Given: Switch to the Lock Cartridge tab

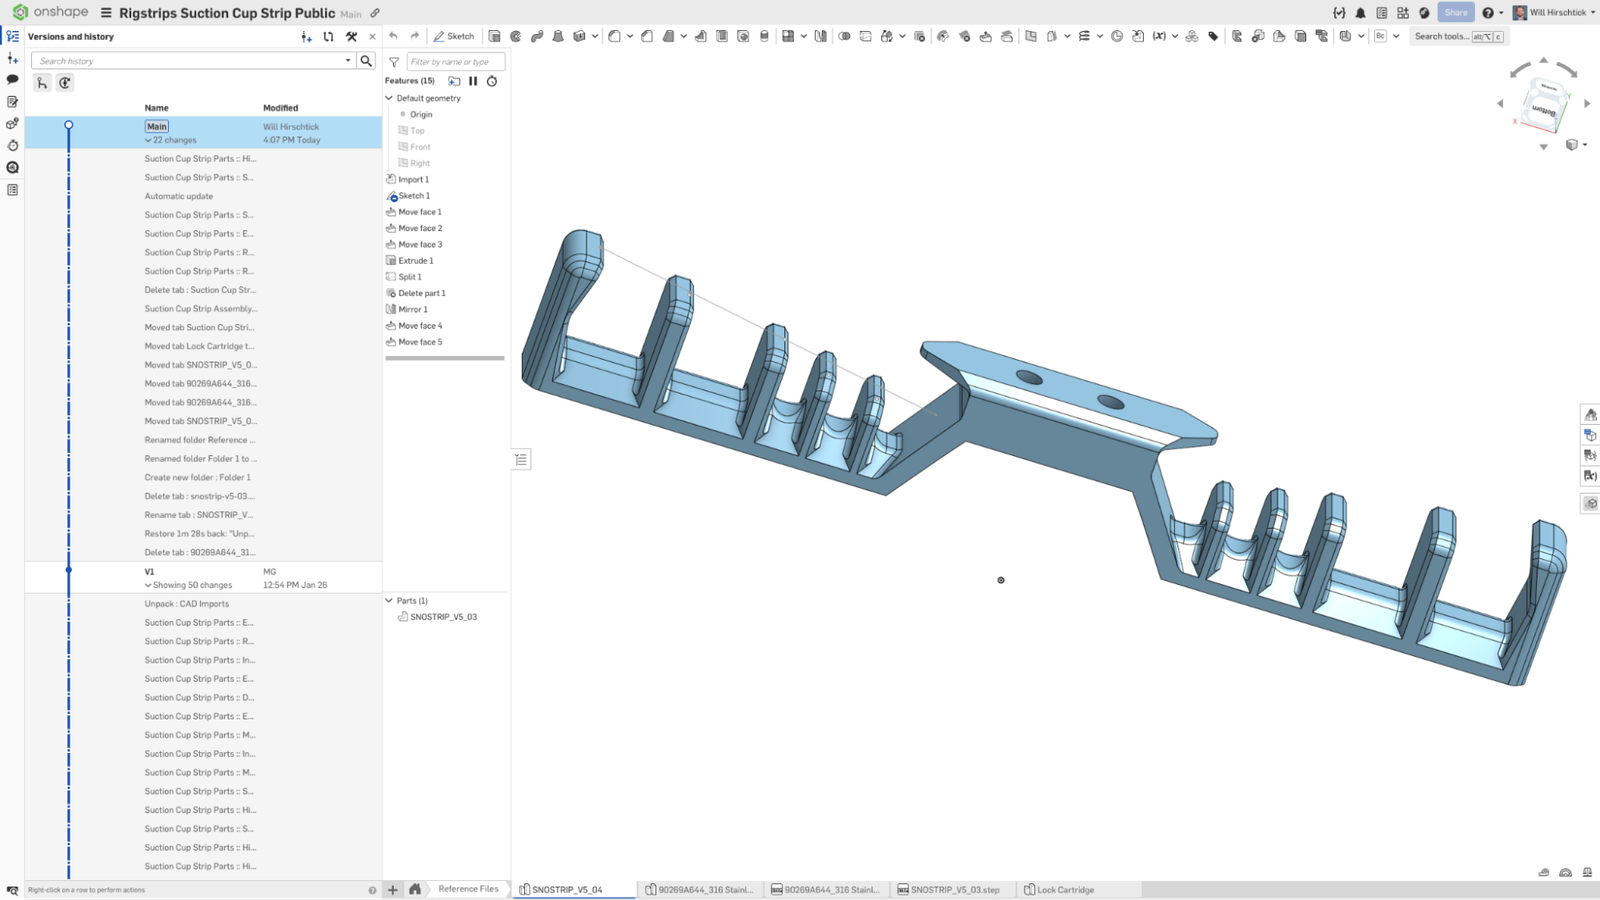Looking at the screenshot, I should (x=1066, y=889).
